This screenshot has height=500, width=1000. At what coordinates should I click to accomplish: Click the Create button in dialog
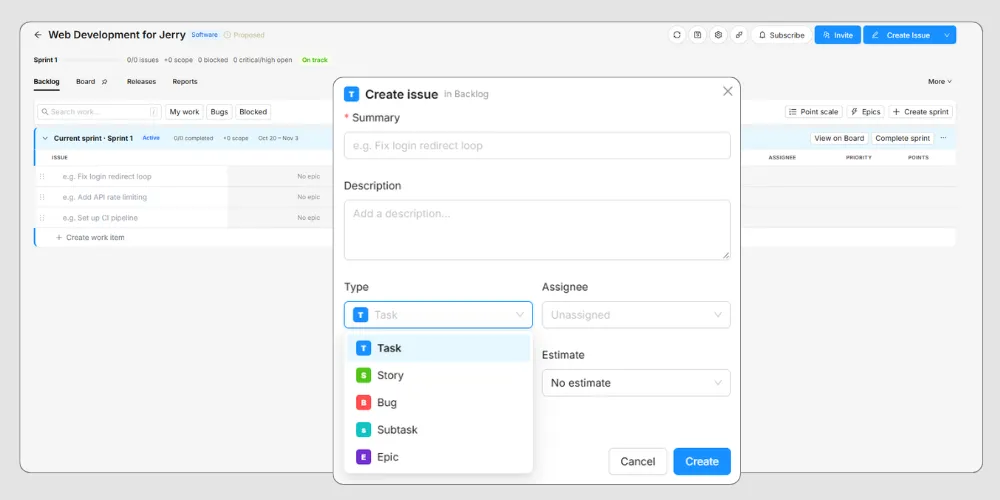click(702, 461)
